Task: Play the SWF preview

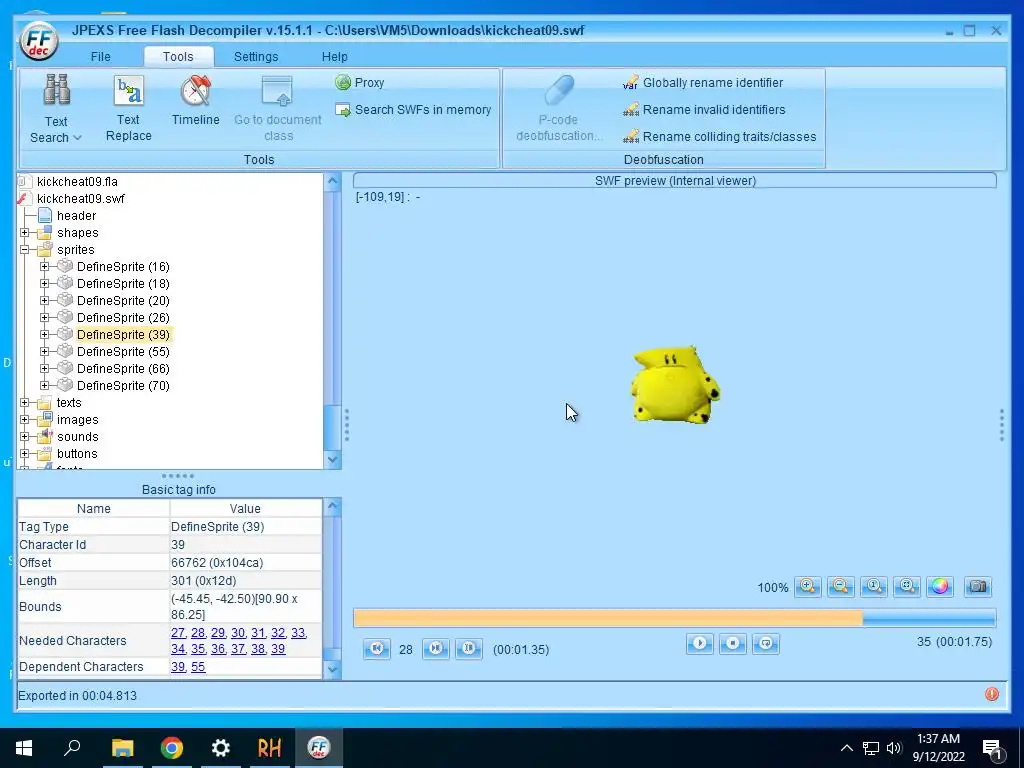Action: (x=699, y=643)
